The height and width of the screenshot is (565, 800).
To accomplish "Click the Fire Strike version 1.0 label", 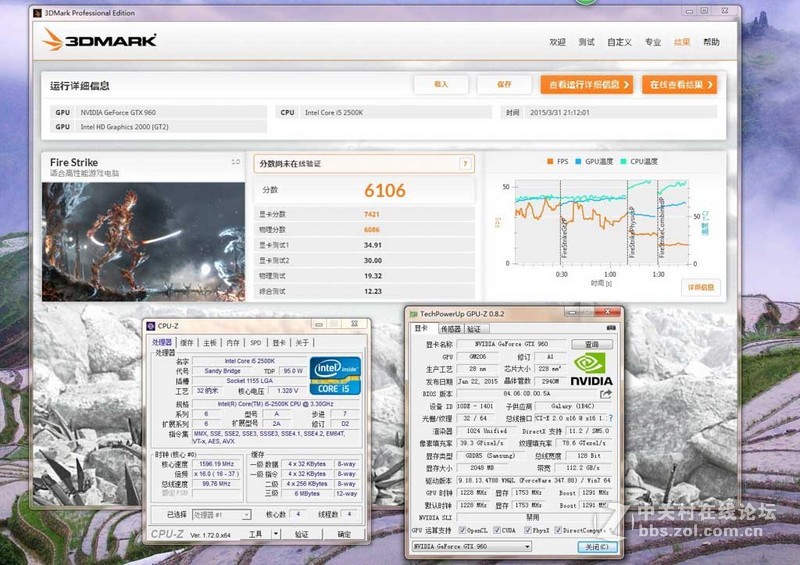I will click(235, 162).
